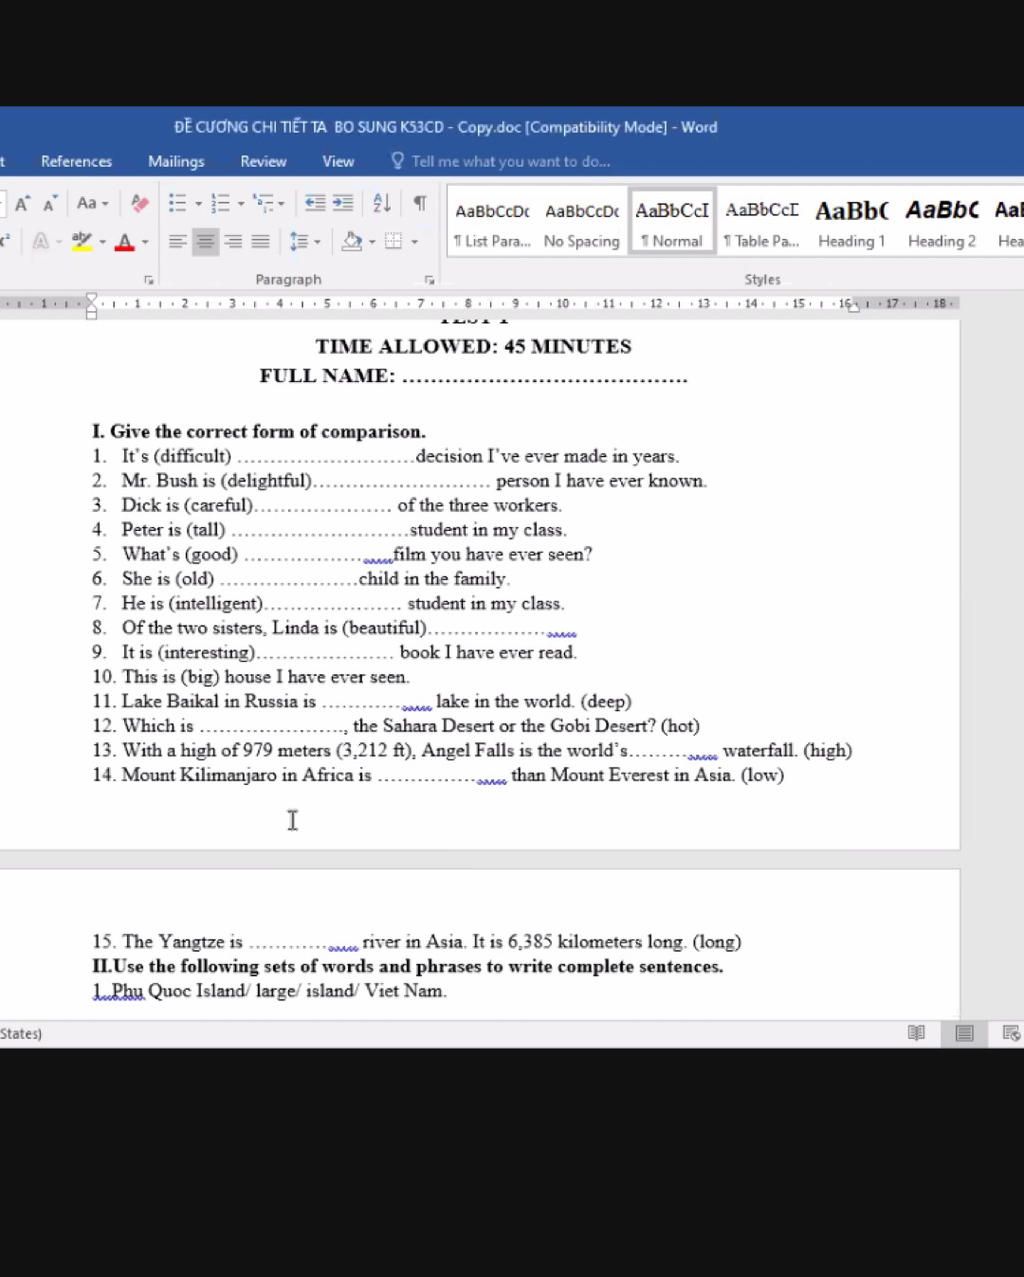Screen dimensions: 1024x1277
Task: Switch to the Review tab
Action: [x=263, y=161]
